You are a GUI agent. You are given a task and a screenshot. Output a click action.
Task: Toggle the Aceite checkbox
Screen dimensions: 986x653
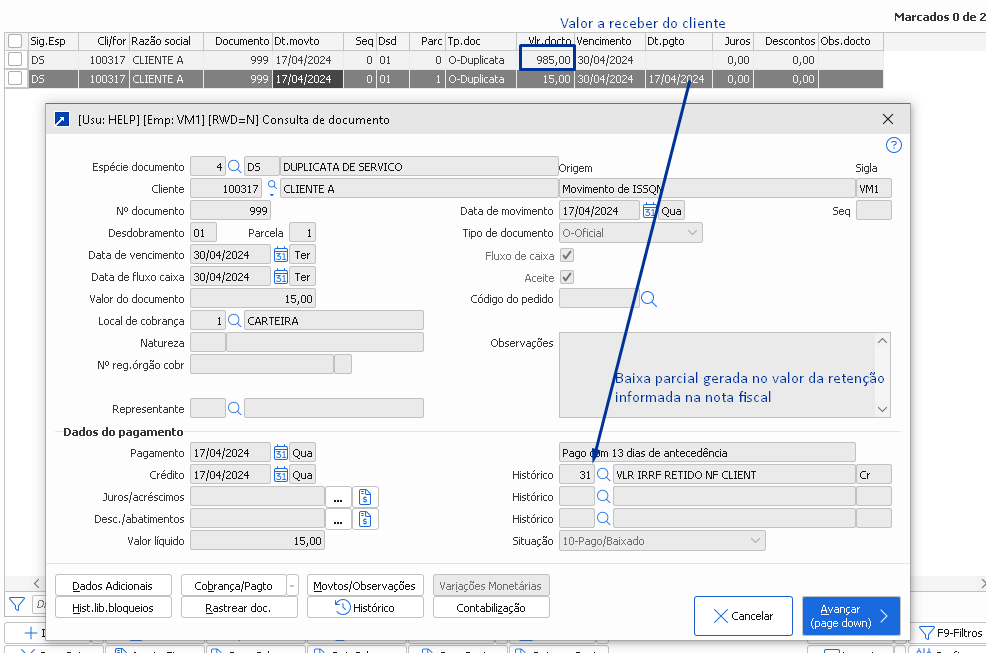point(567,278)
